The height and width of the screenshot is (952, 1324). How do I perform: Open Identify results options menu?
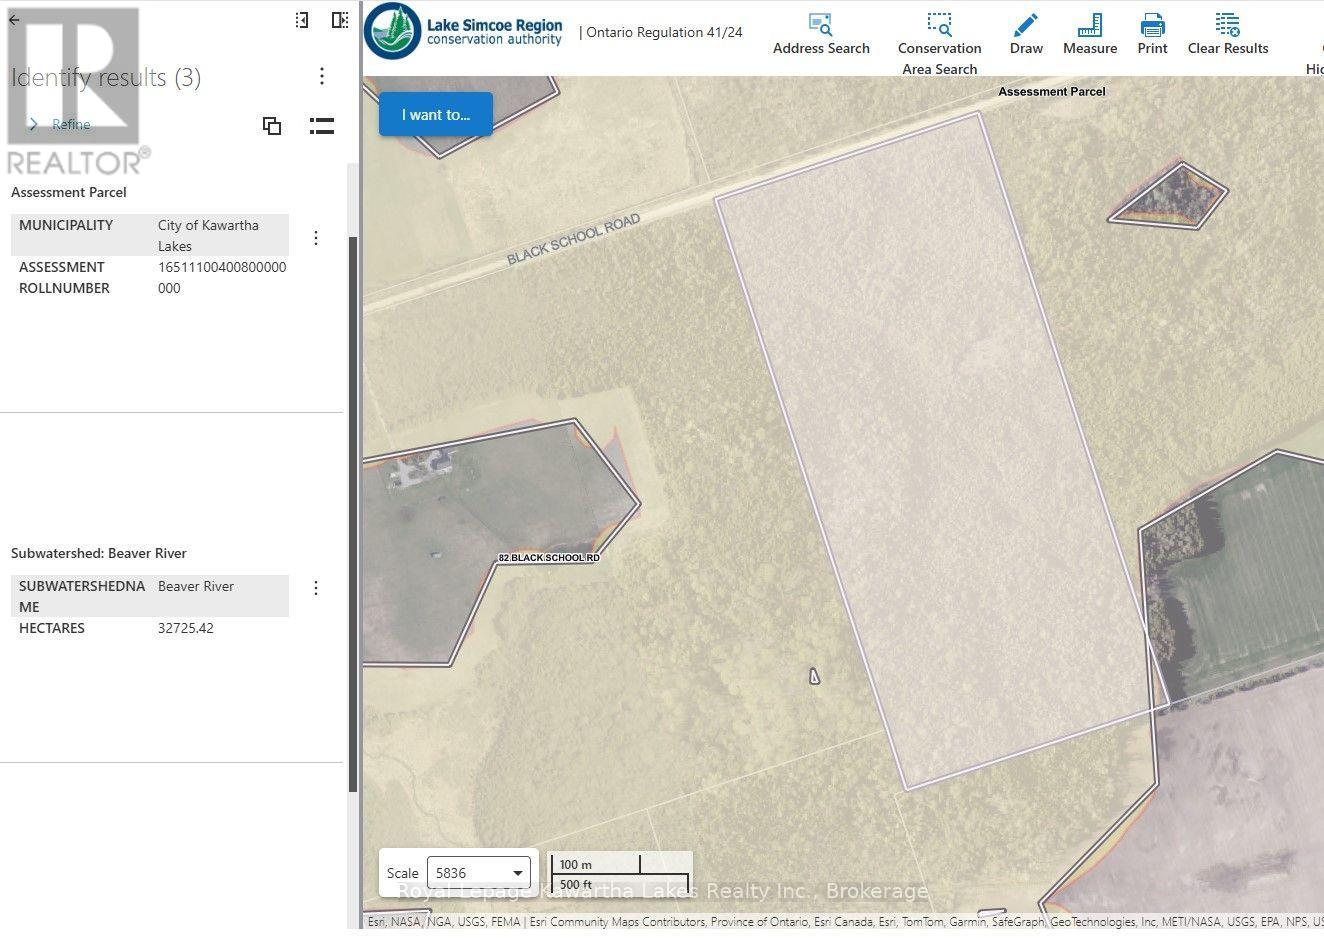[x=321, y=76]
